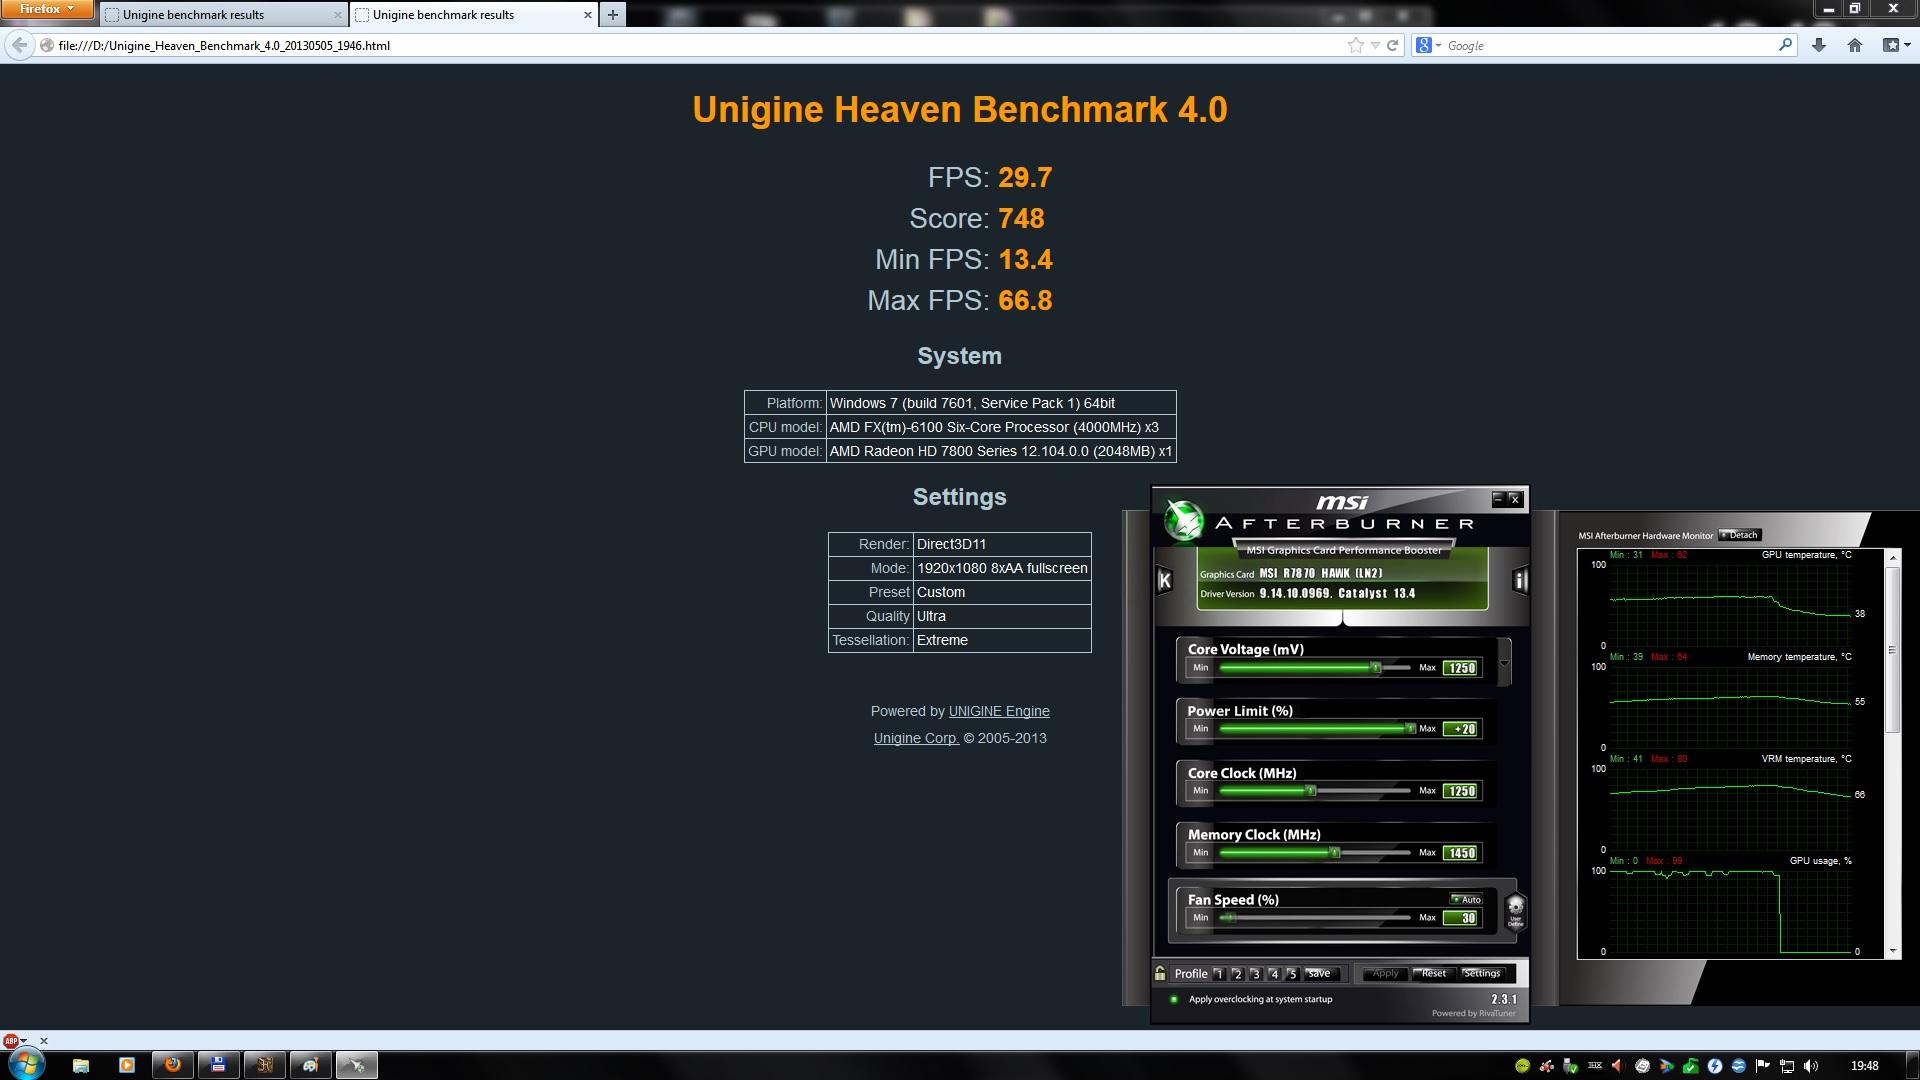Screen dimensions: 1920x1080
Task: Switch to the Paint taskbar button
Action: coord(310,1065)
